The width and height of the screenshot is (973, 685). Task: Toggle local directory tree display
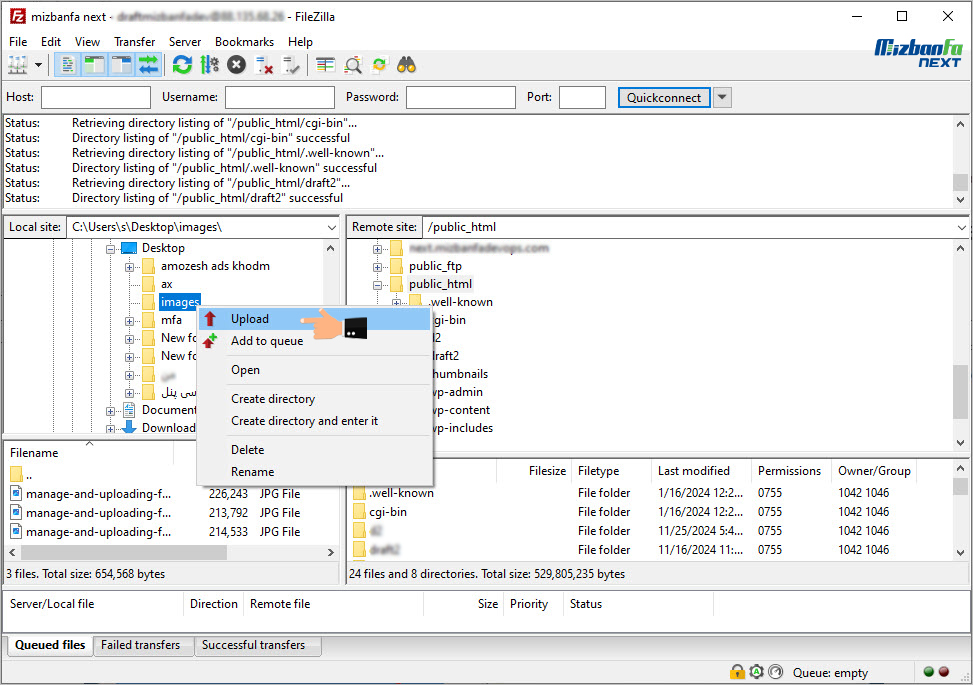[x=94, y=65]
